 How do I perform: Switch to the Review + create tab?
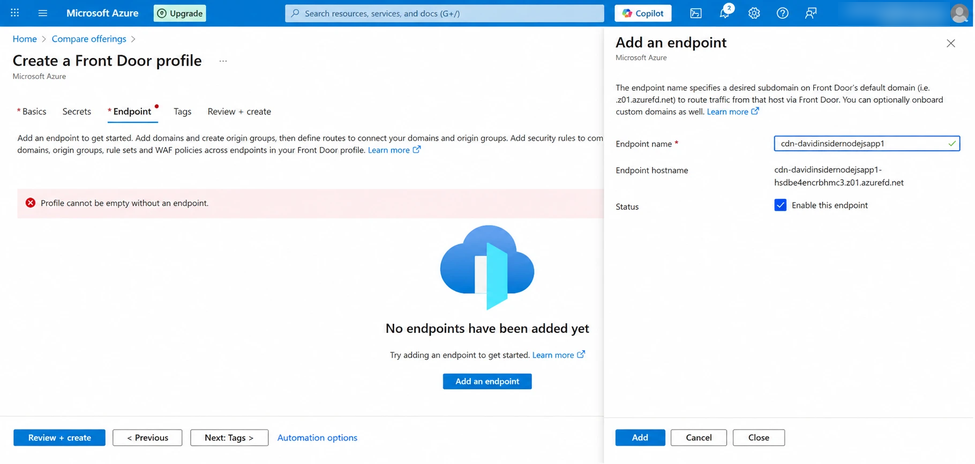coord(239,111)
